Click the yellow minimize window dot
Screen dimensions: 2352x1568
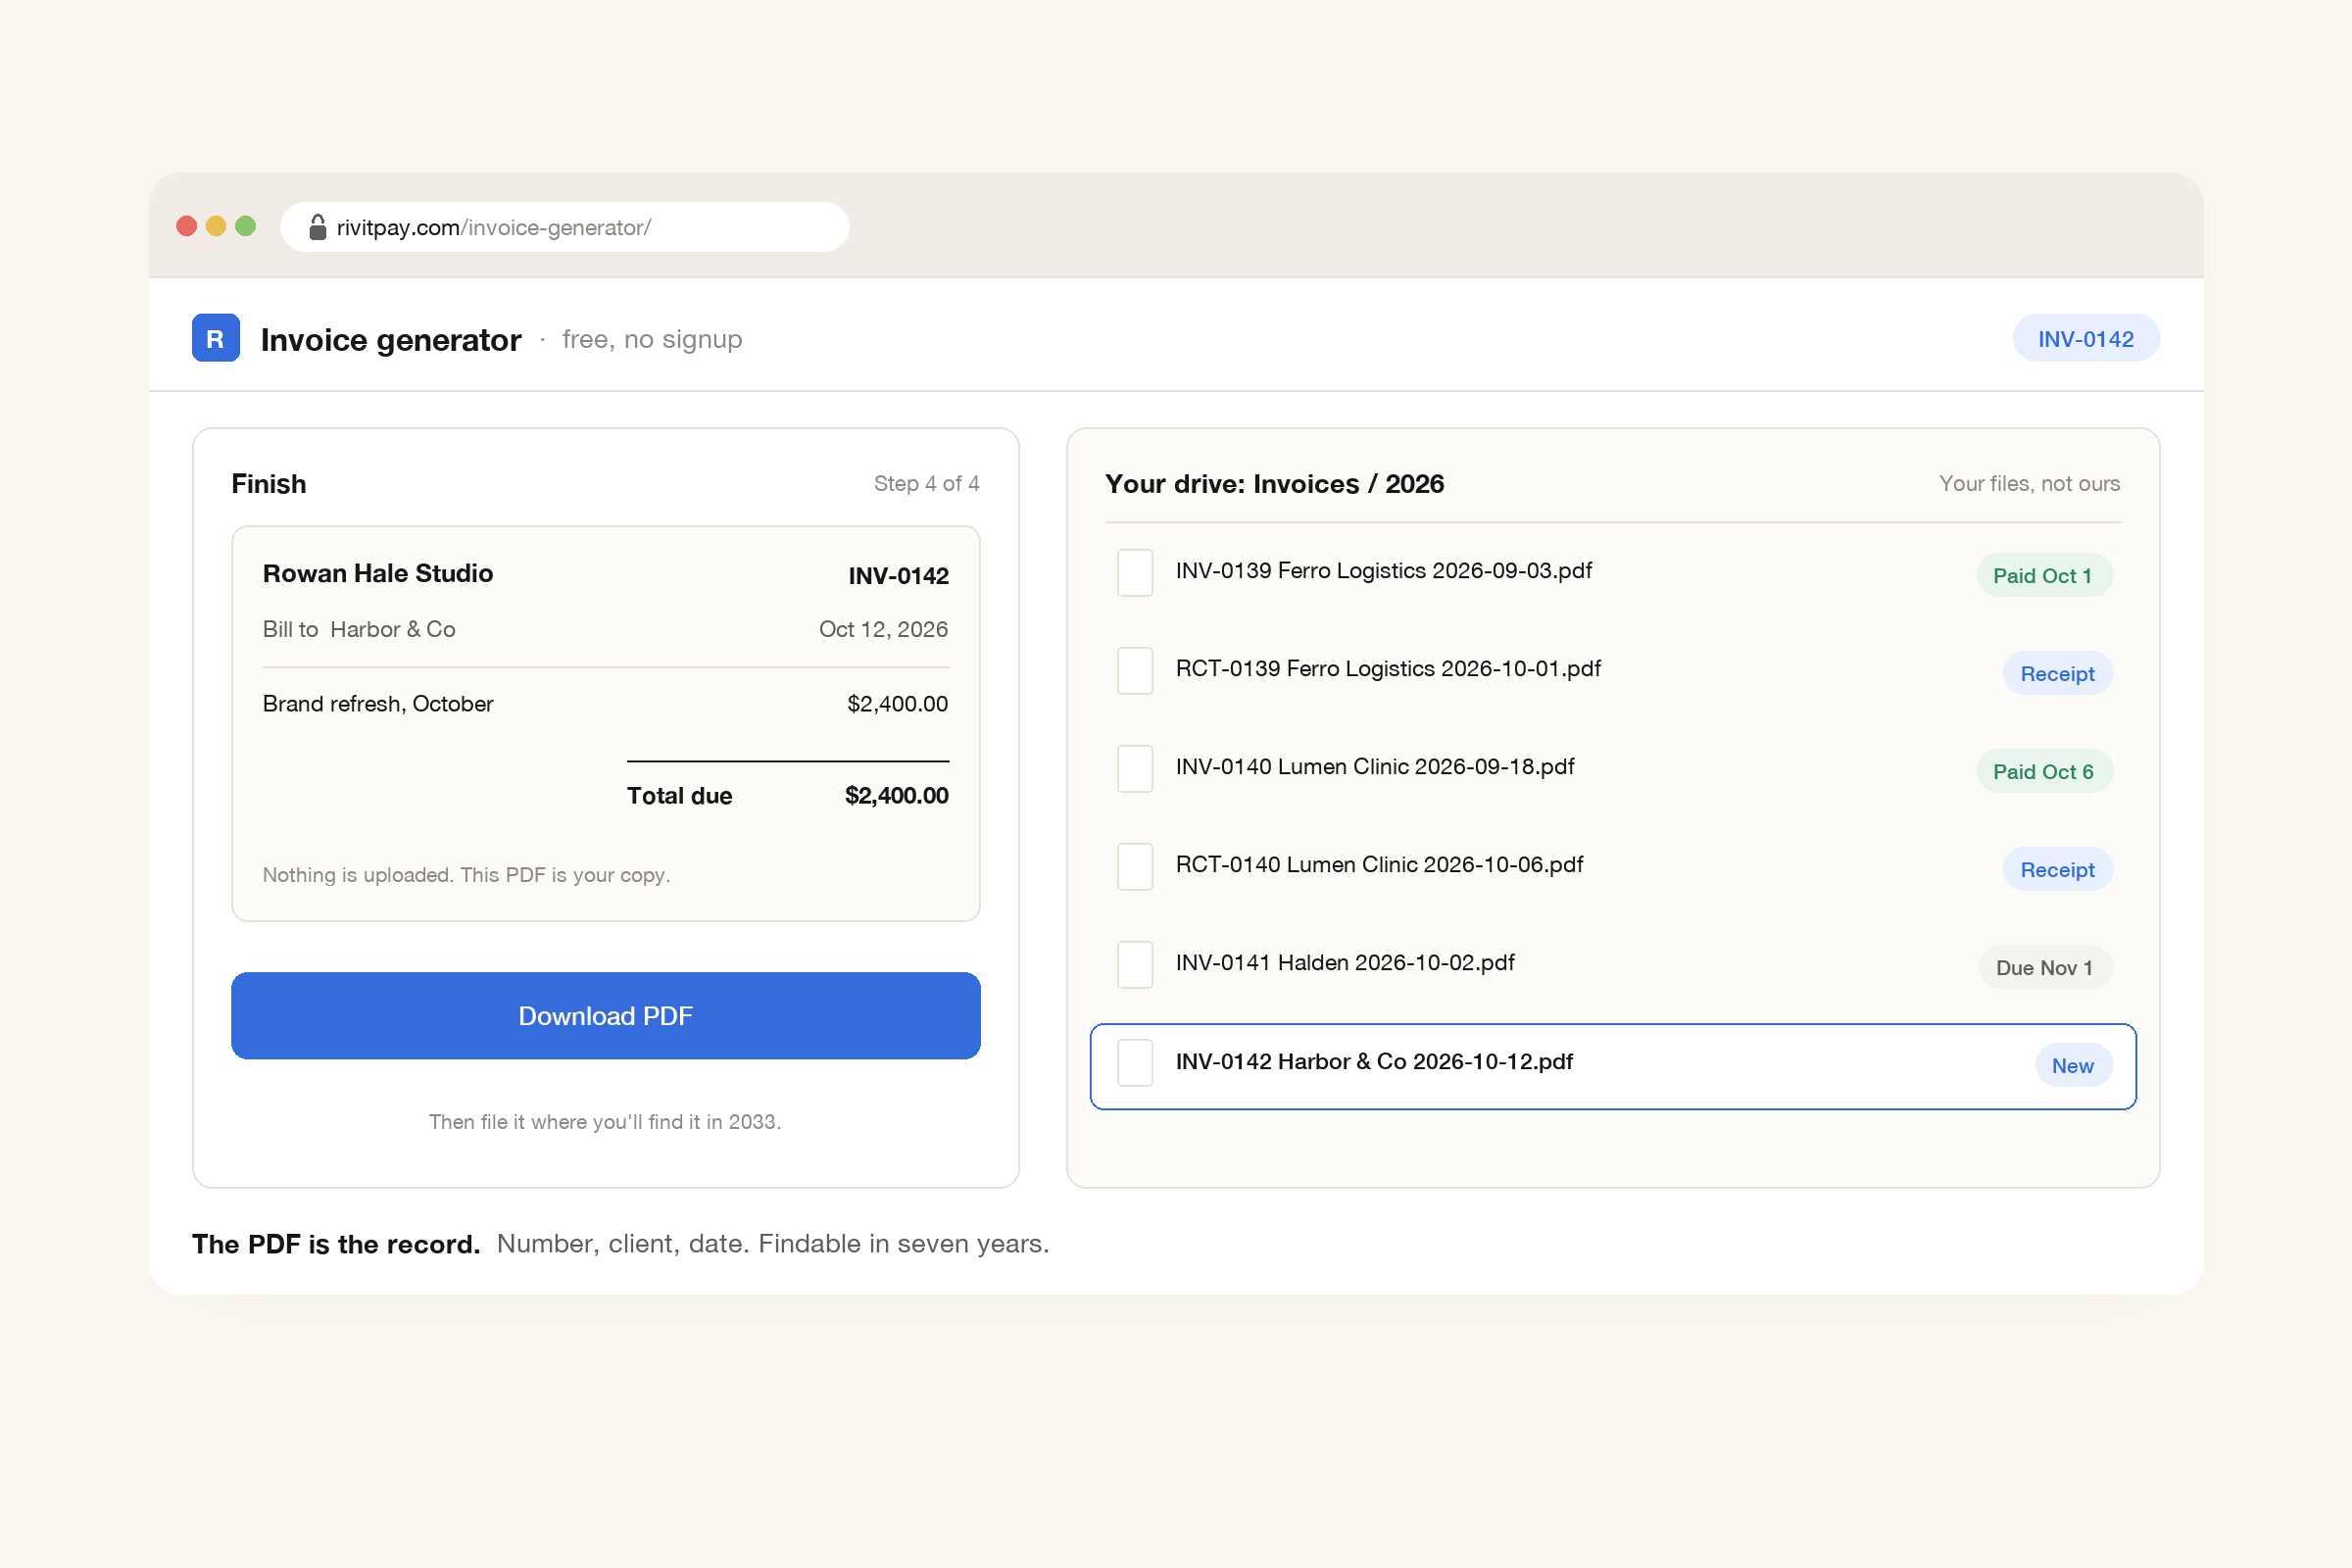click(216, 226)
